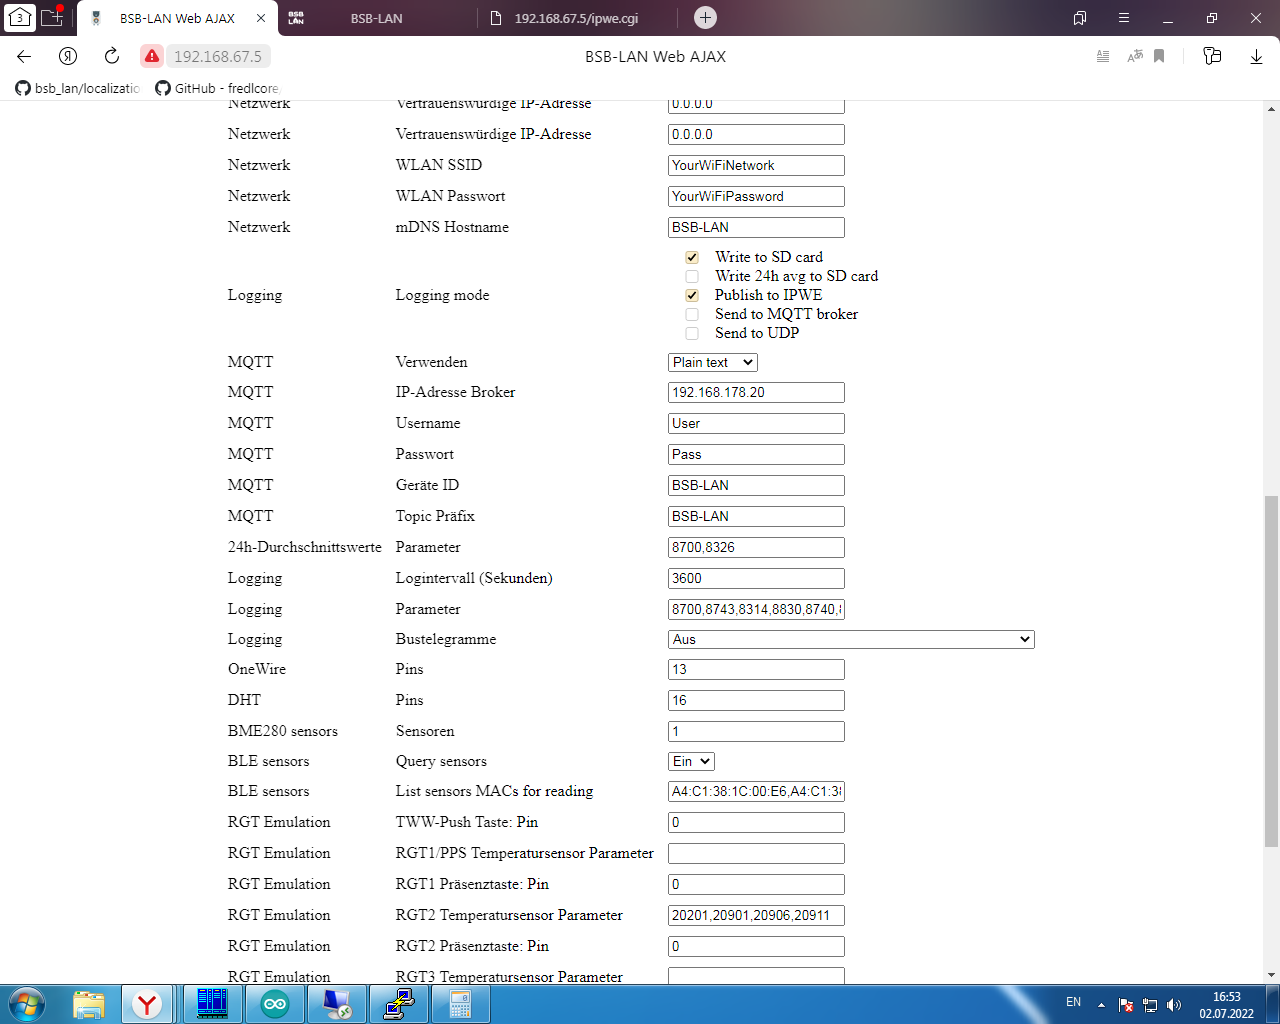Open the blue server-rack taskbar application
This screenshot has height=1024, width=1280.
tap(212, 1004)
